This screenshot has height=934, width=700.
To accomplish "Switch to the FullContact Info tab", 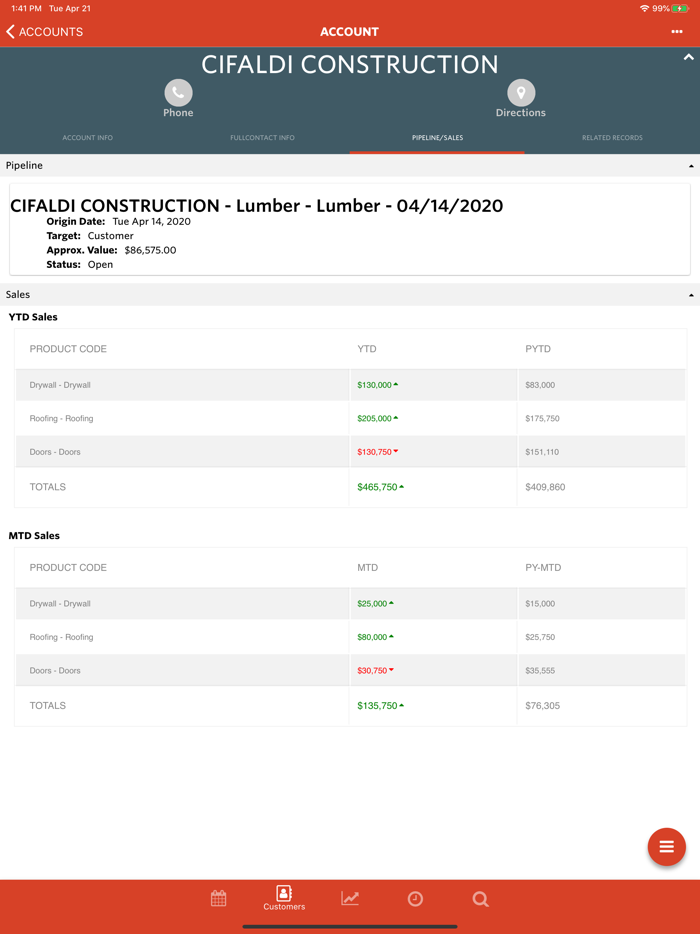I will click(x=262, y=138).
